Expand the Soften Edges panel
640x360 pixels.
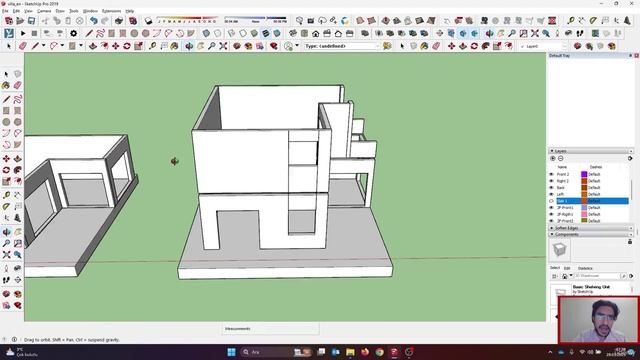click(x=591, y=228)
